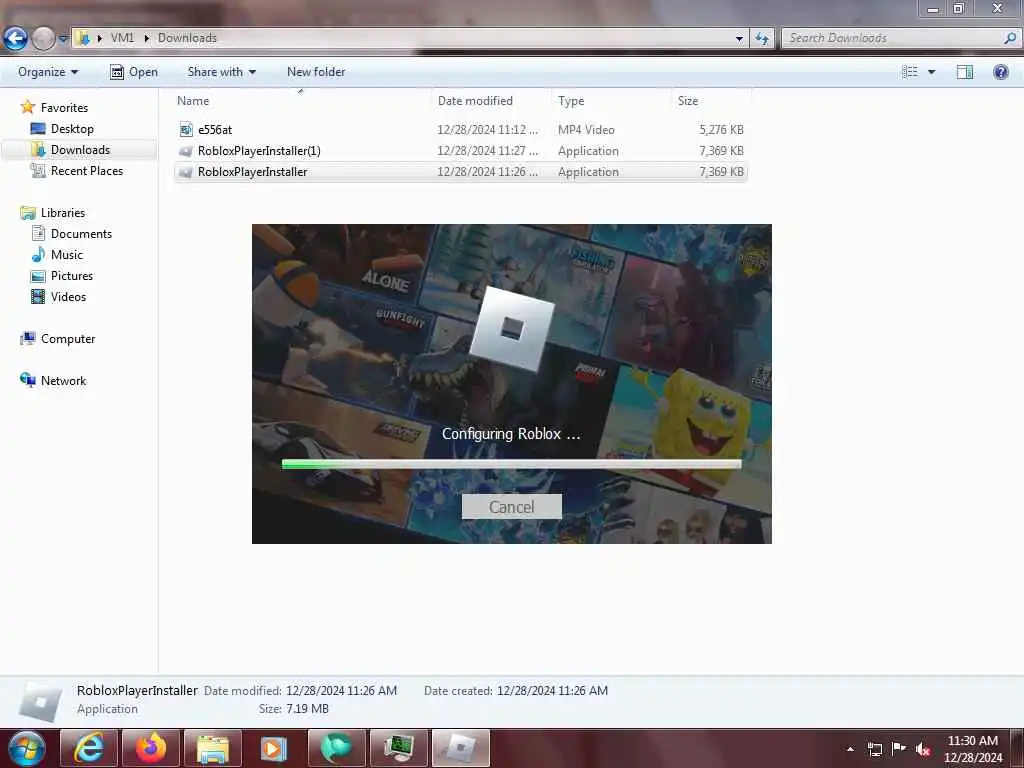This screenshot has height=768, width=1024.
Task: Create a New folder
Action: click(316, 72)
